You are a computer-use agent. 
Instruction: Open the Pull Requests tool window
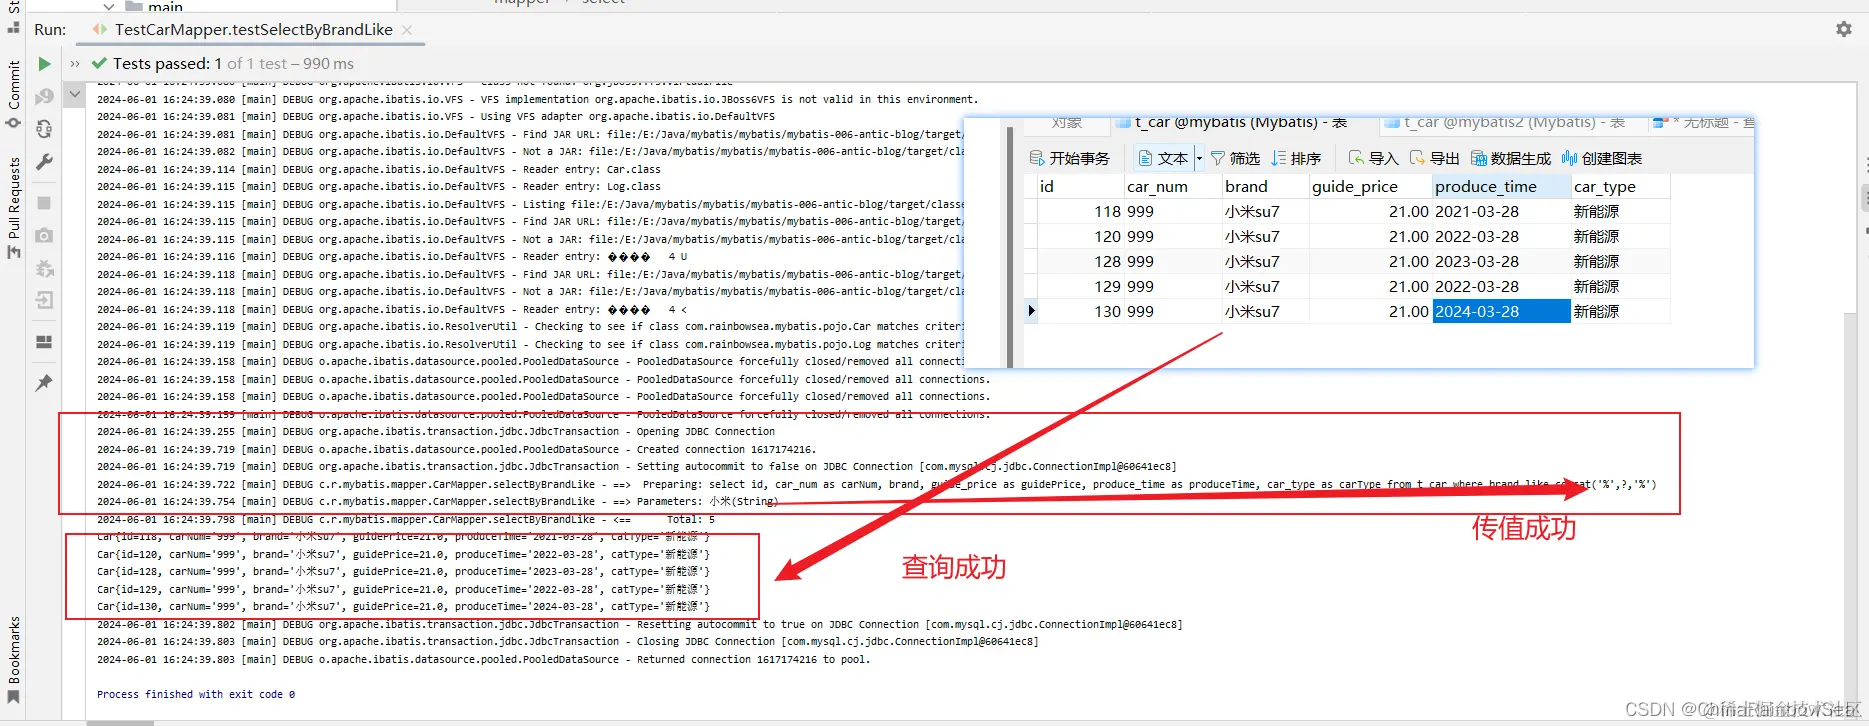tap(14, 207)
